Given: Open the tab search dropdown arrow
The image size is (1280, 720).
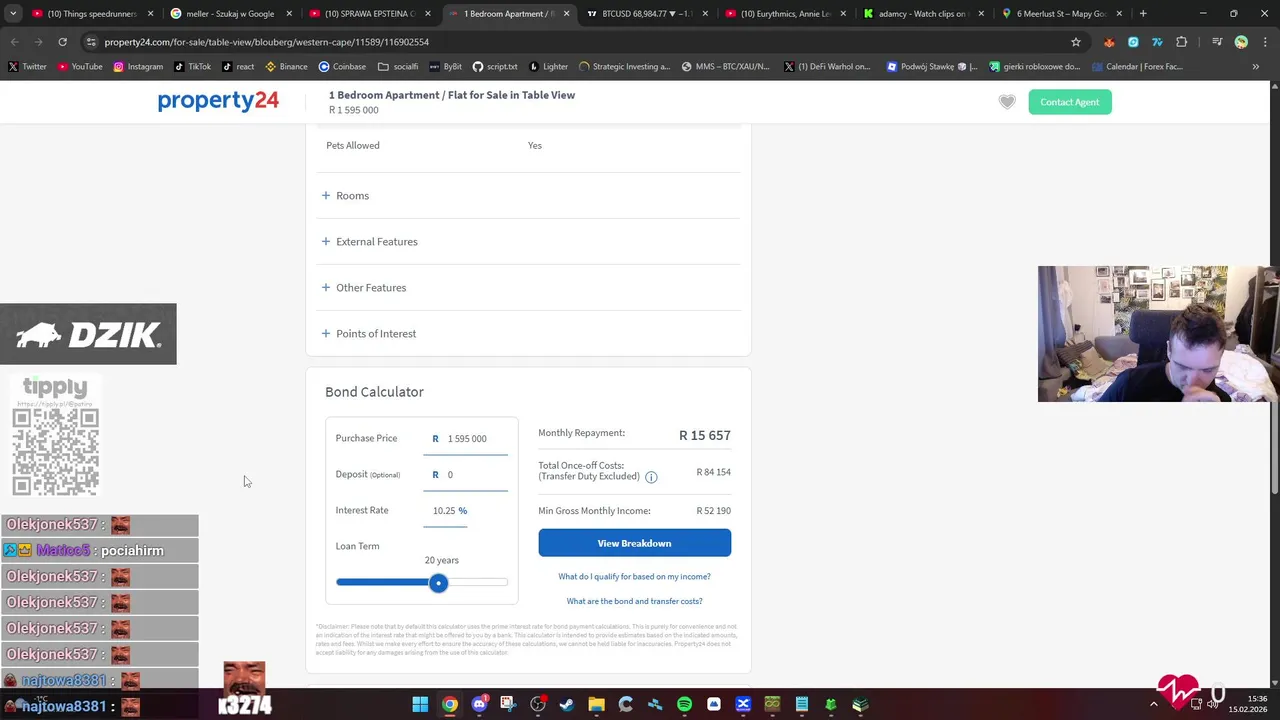Looking at the screenshot, I should [13, 14].
